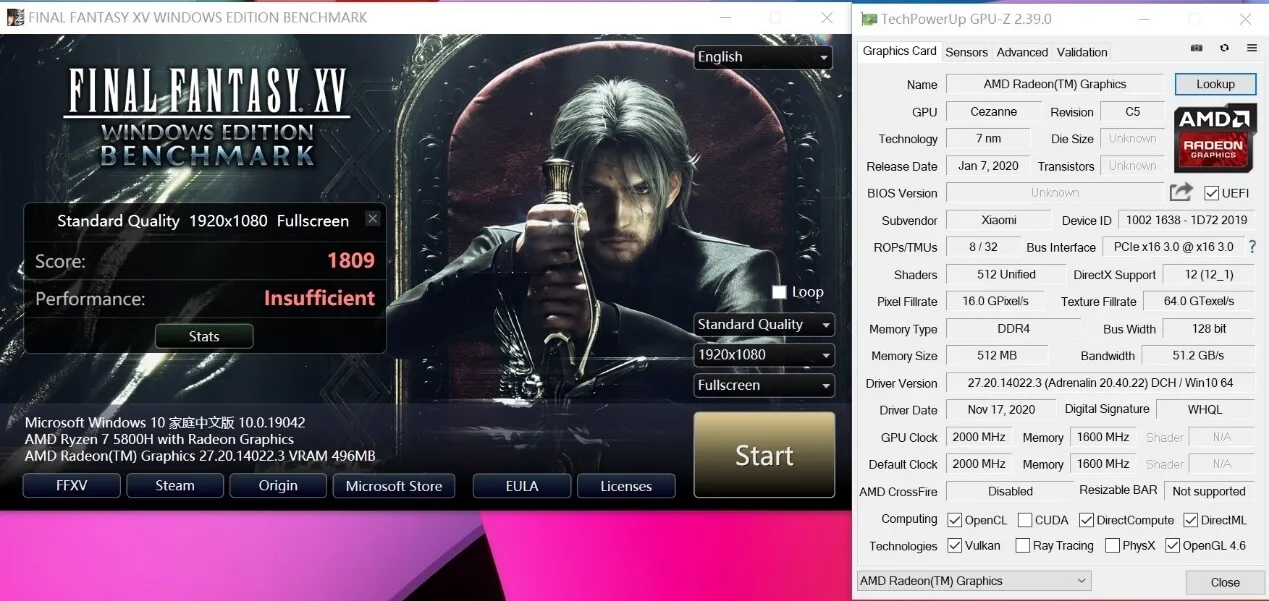Click the Shaders value 512 Unified
This screenshot has height=601, width=1269.
1006,274
